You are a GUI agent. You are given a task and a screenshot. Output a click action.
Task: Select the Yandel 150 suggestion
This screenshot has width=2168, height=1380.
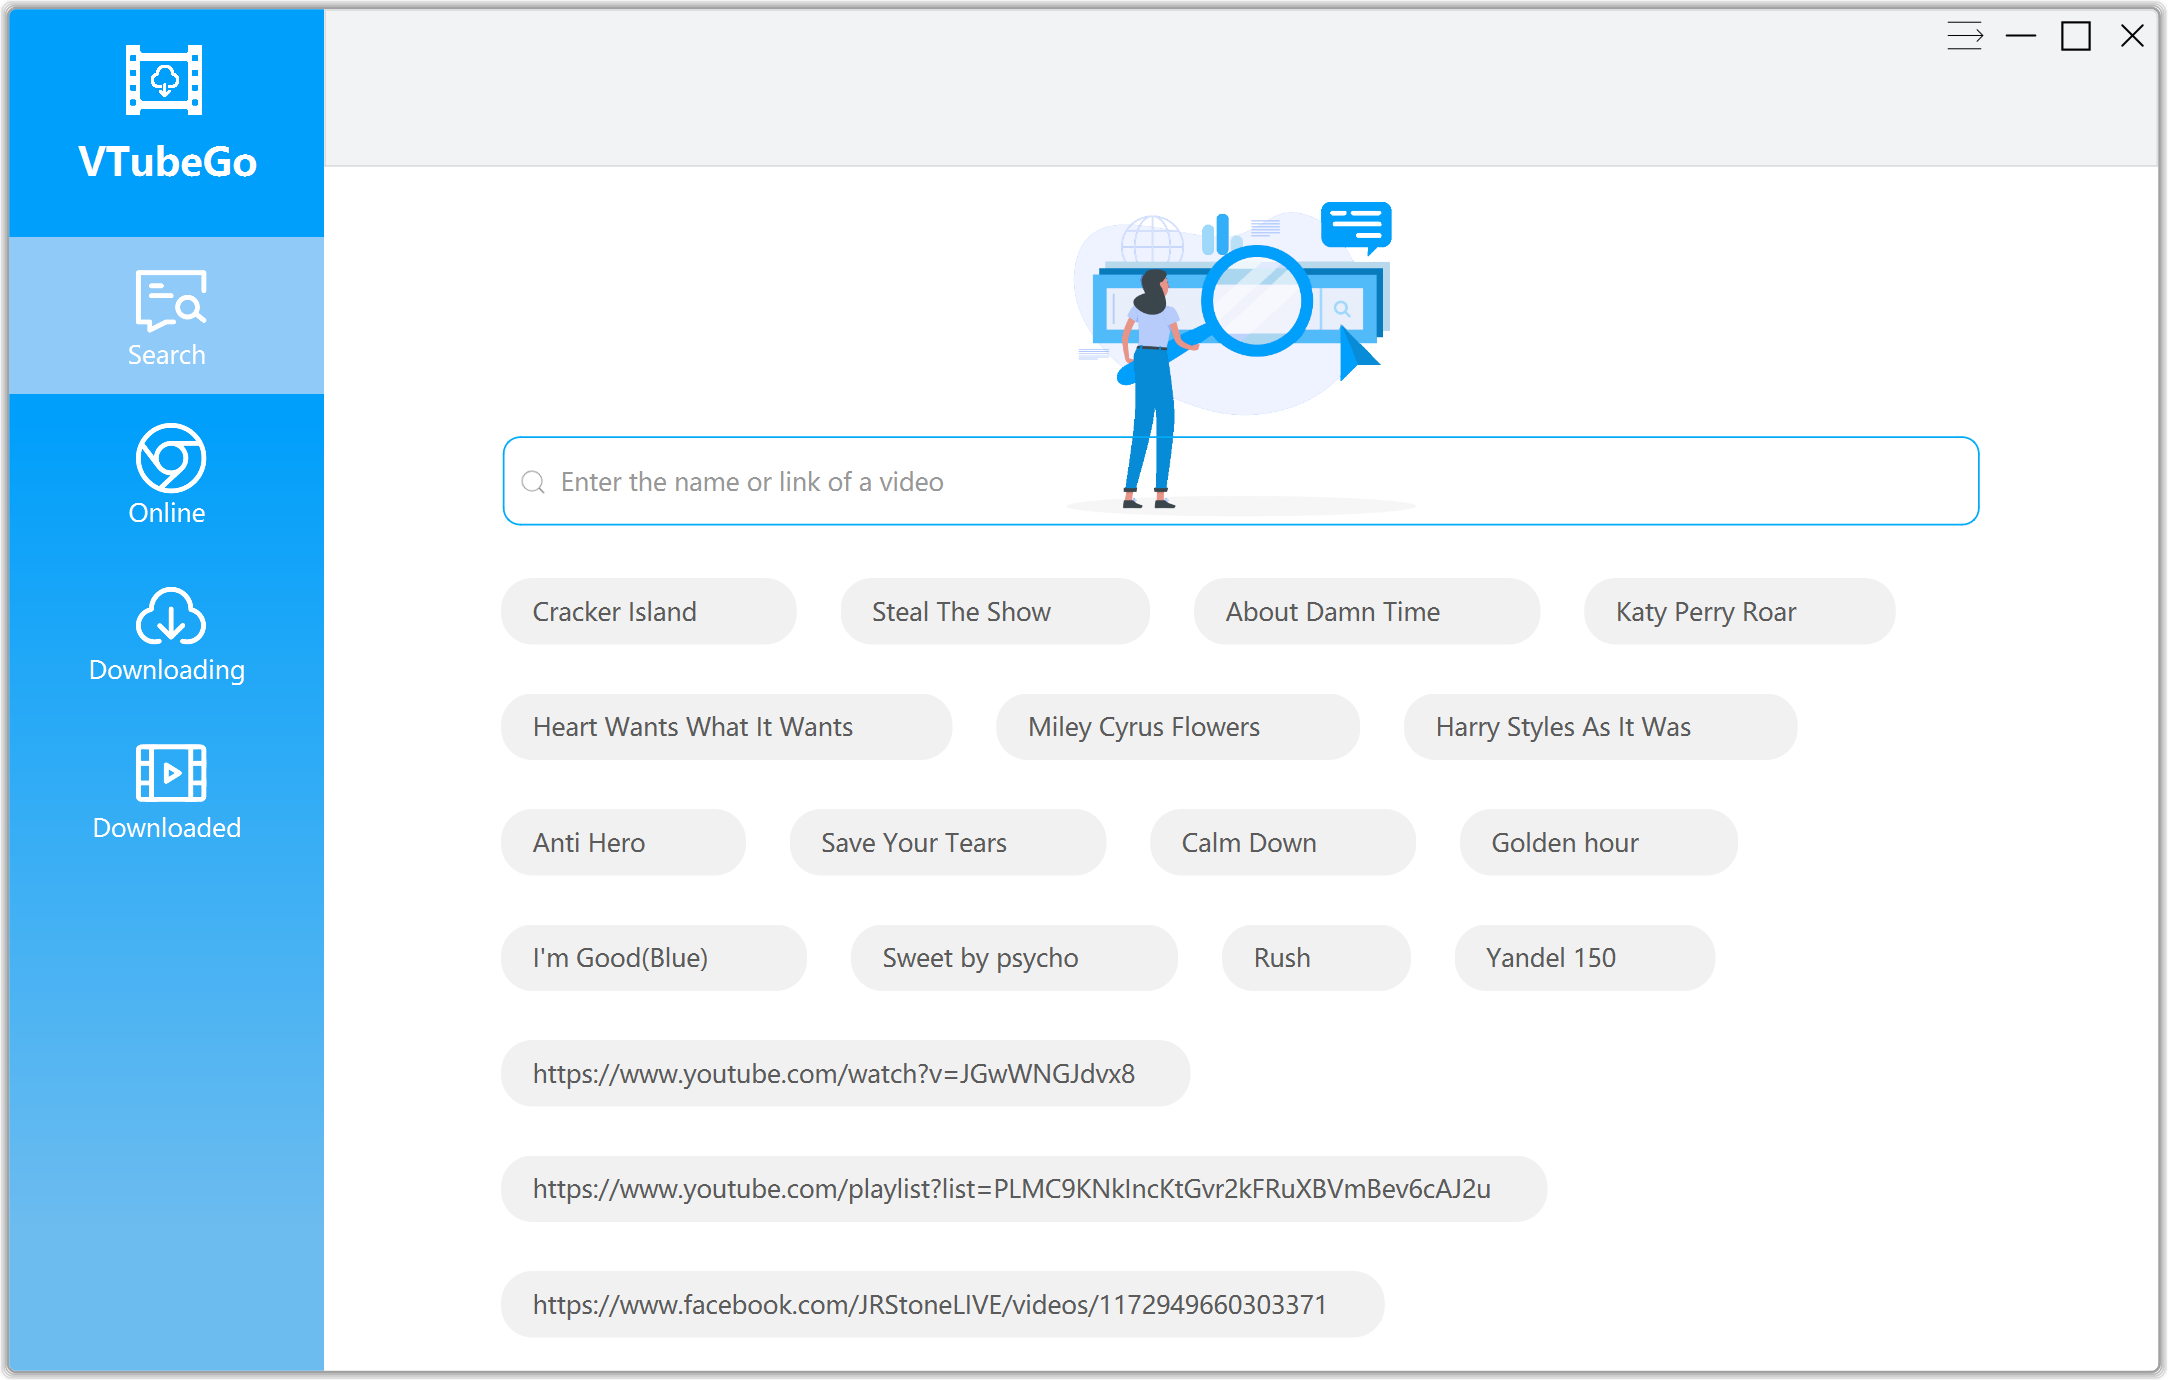1585,958
